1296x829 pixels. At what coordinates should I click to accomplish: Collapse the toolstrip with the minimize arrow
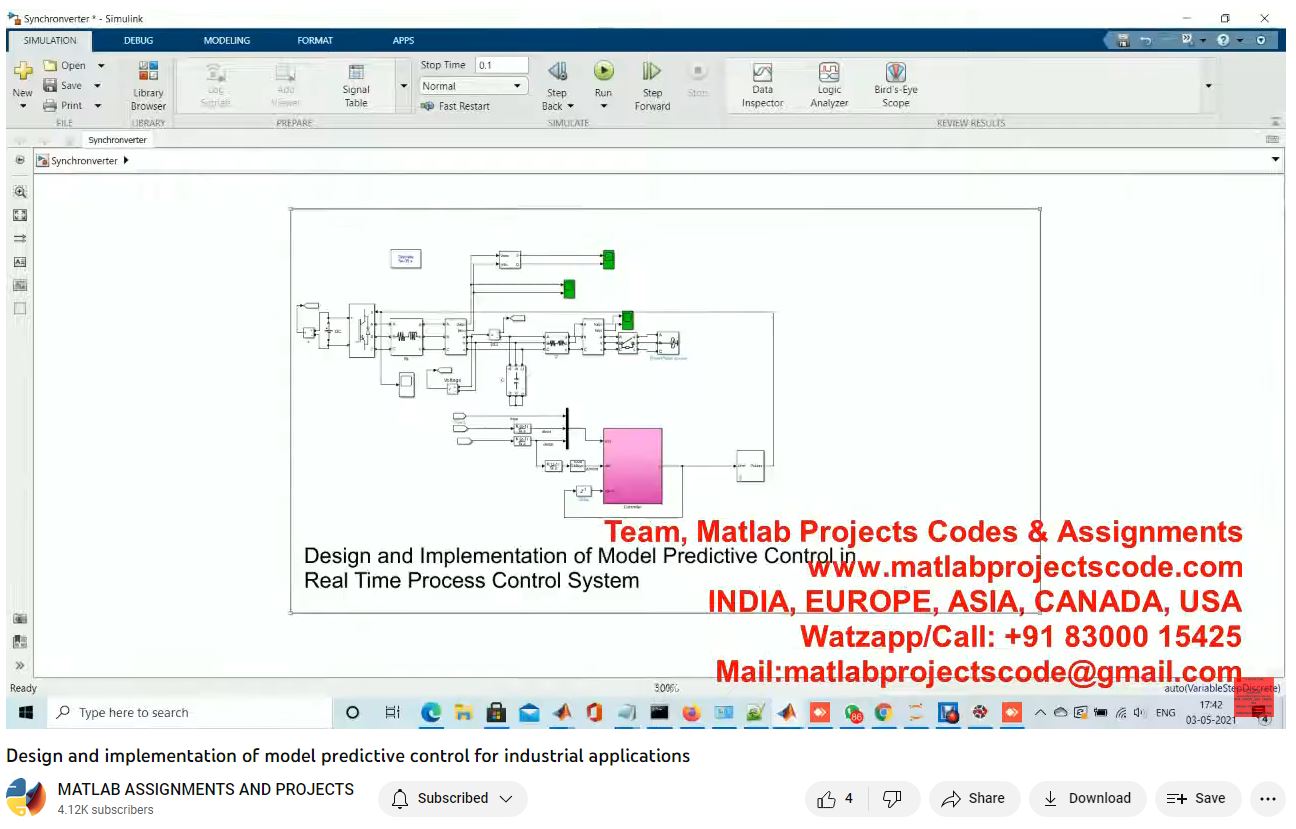pos(1275,123)
